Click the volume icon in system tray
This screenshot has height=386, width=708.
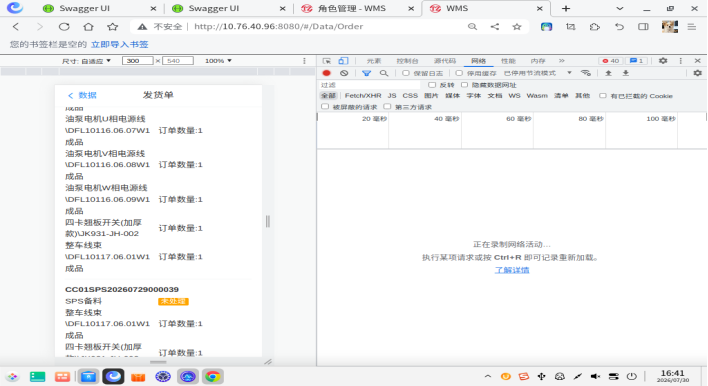click(x=596, y=376)
